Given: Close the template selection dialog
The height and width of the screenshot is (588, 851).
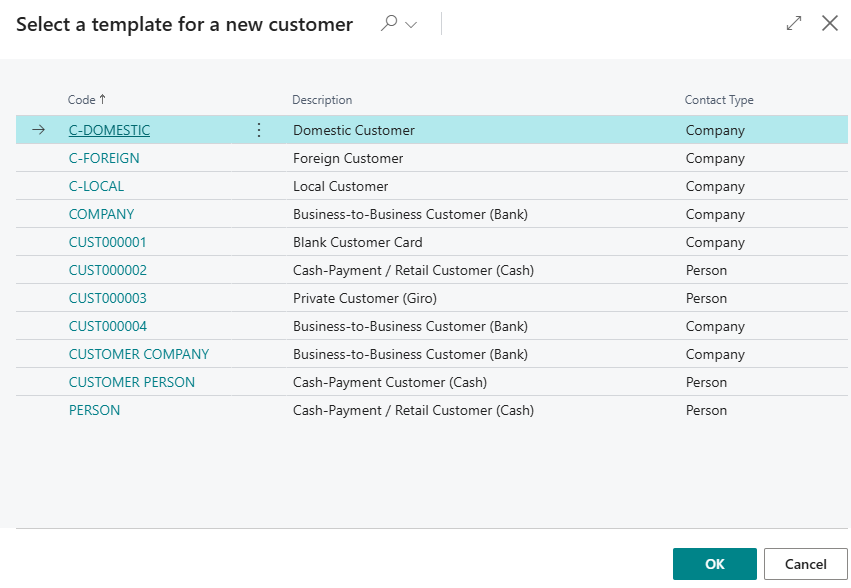Looking at the screenshot, I should coord(829,23).
